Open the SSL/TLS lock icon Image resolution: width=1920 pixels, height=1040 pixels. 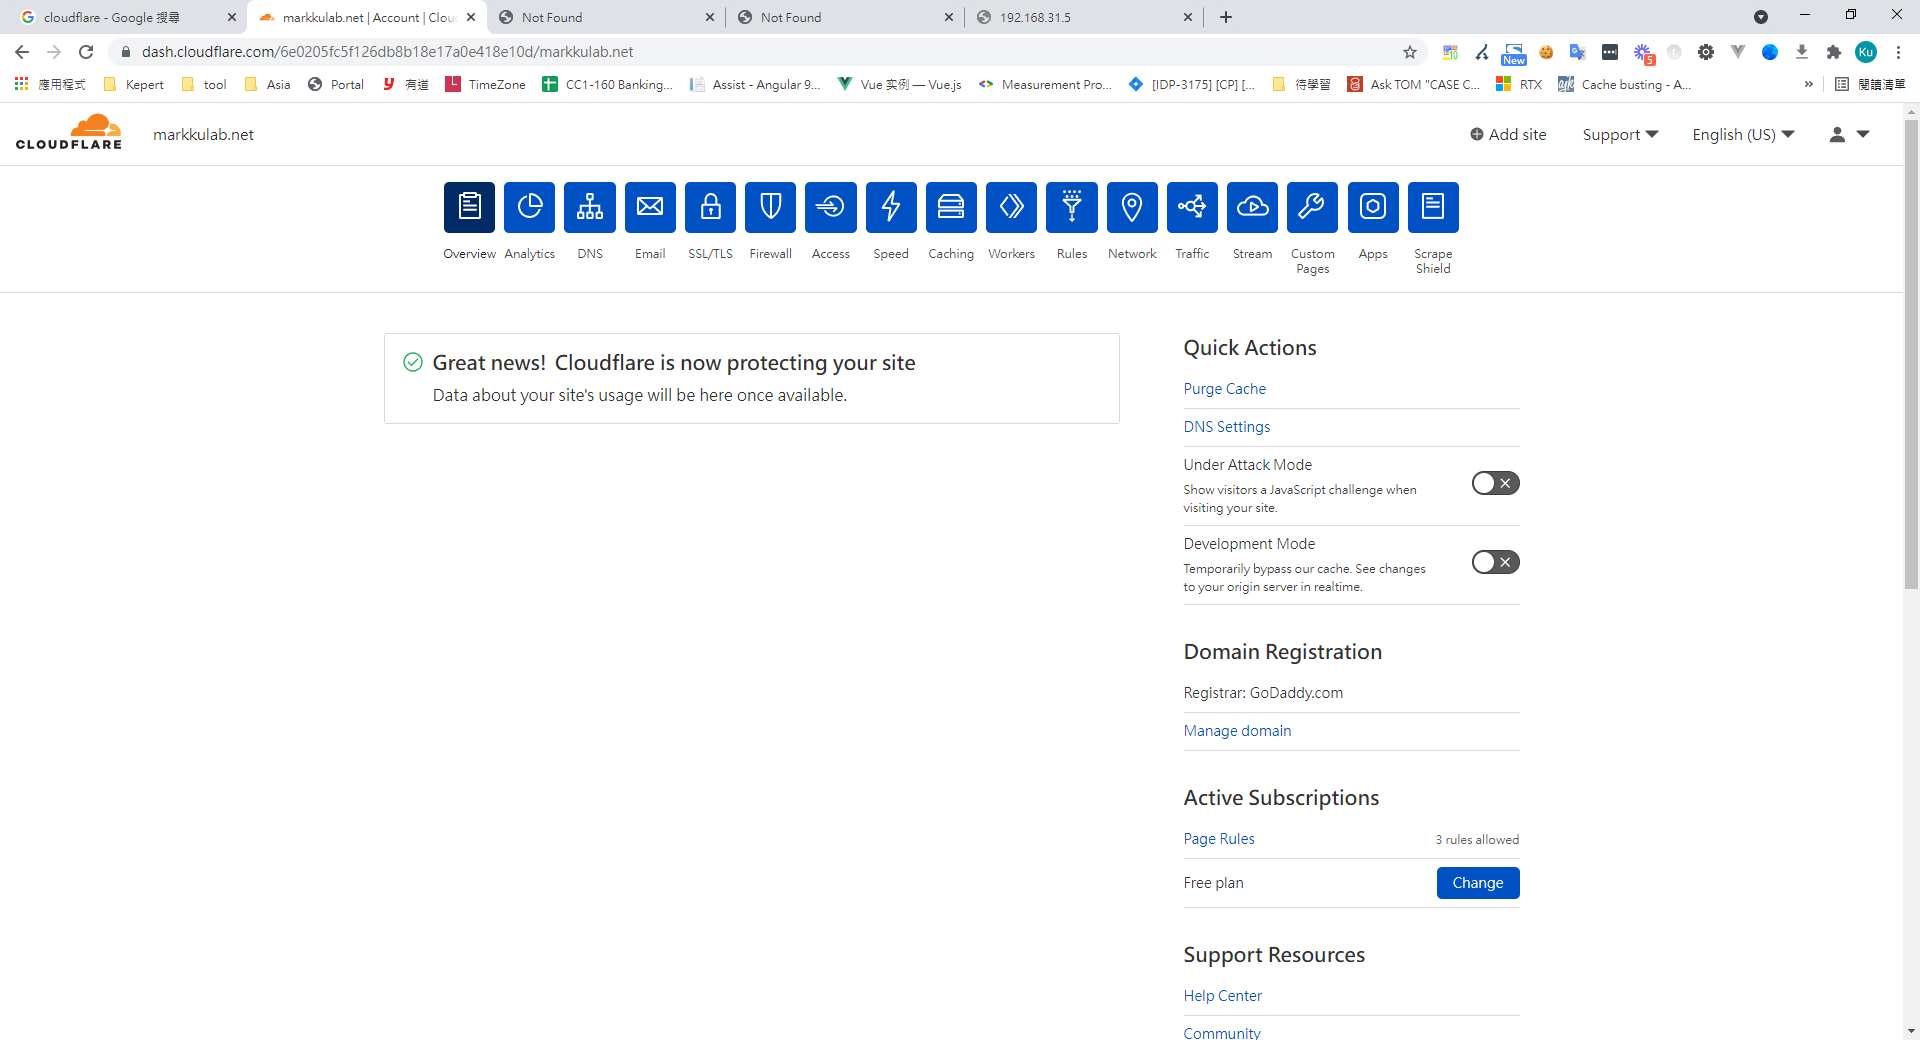click(x=710, y=207)
